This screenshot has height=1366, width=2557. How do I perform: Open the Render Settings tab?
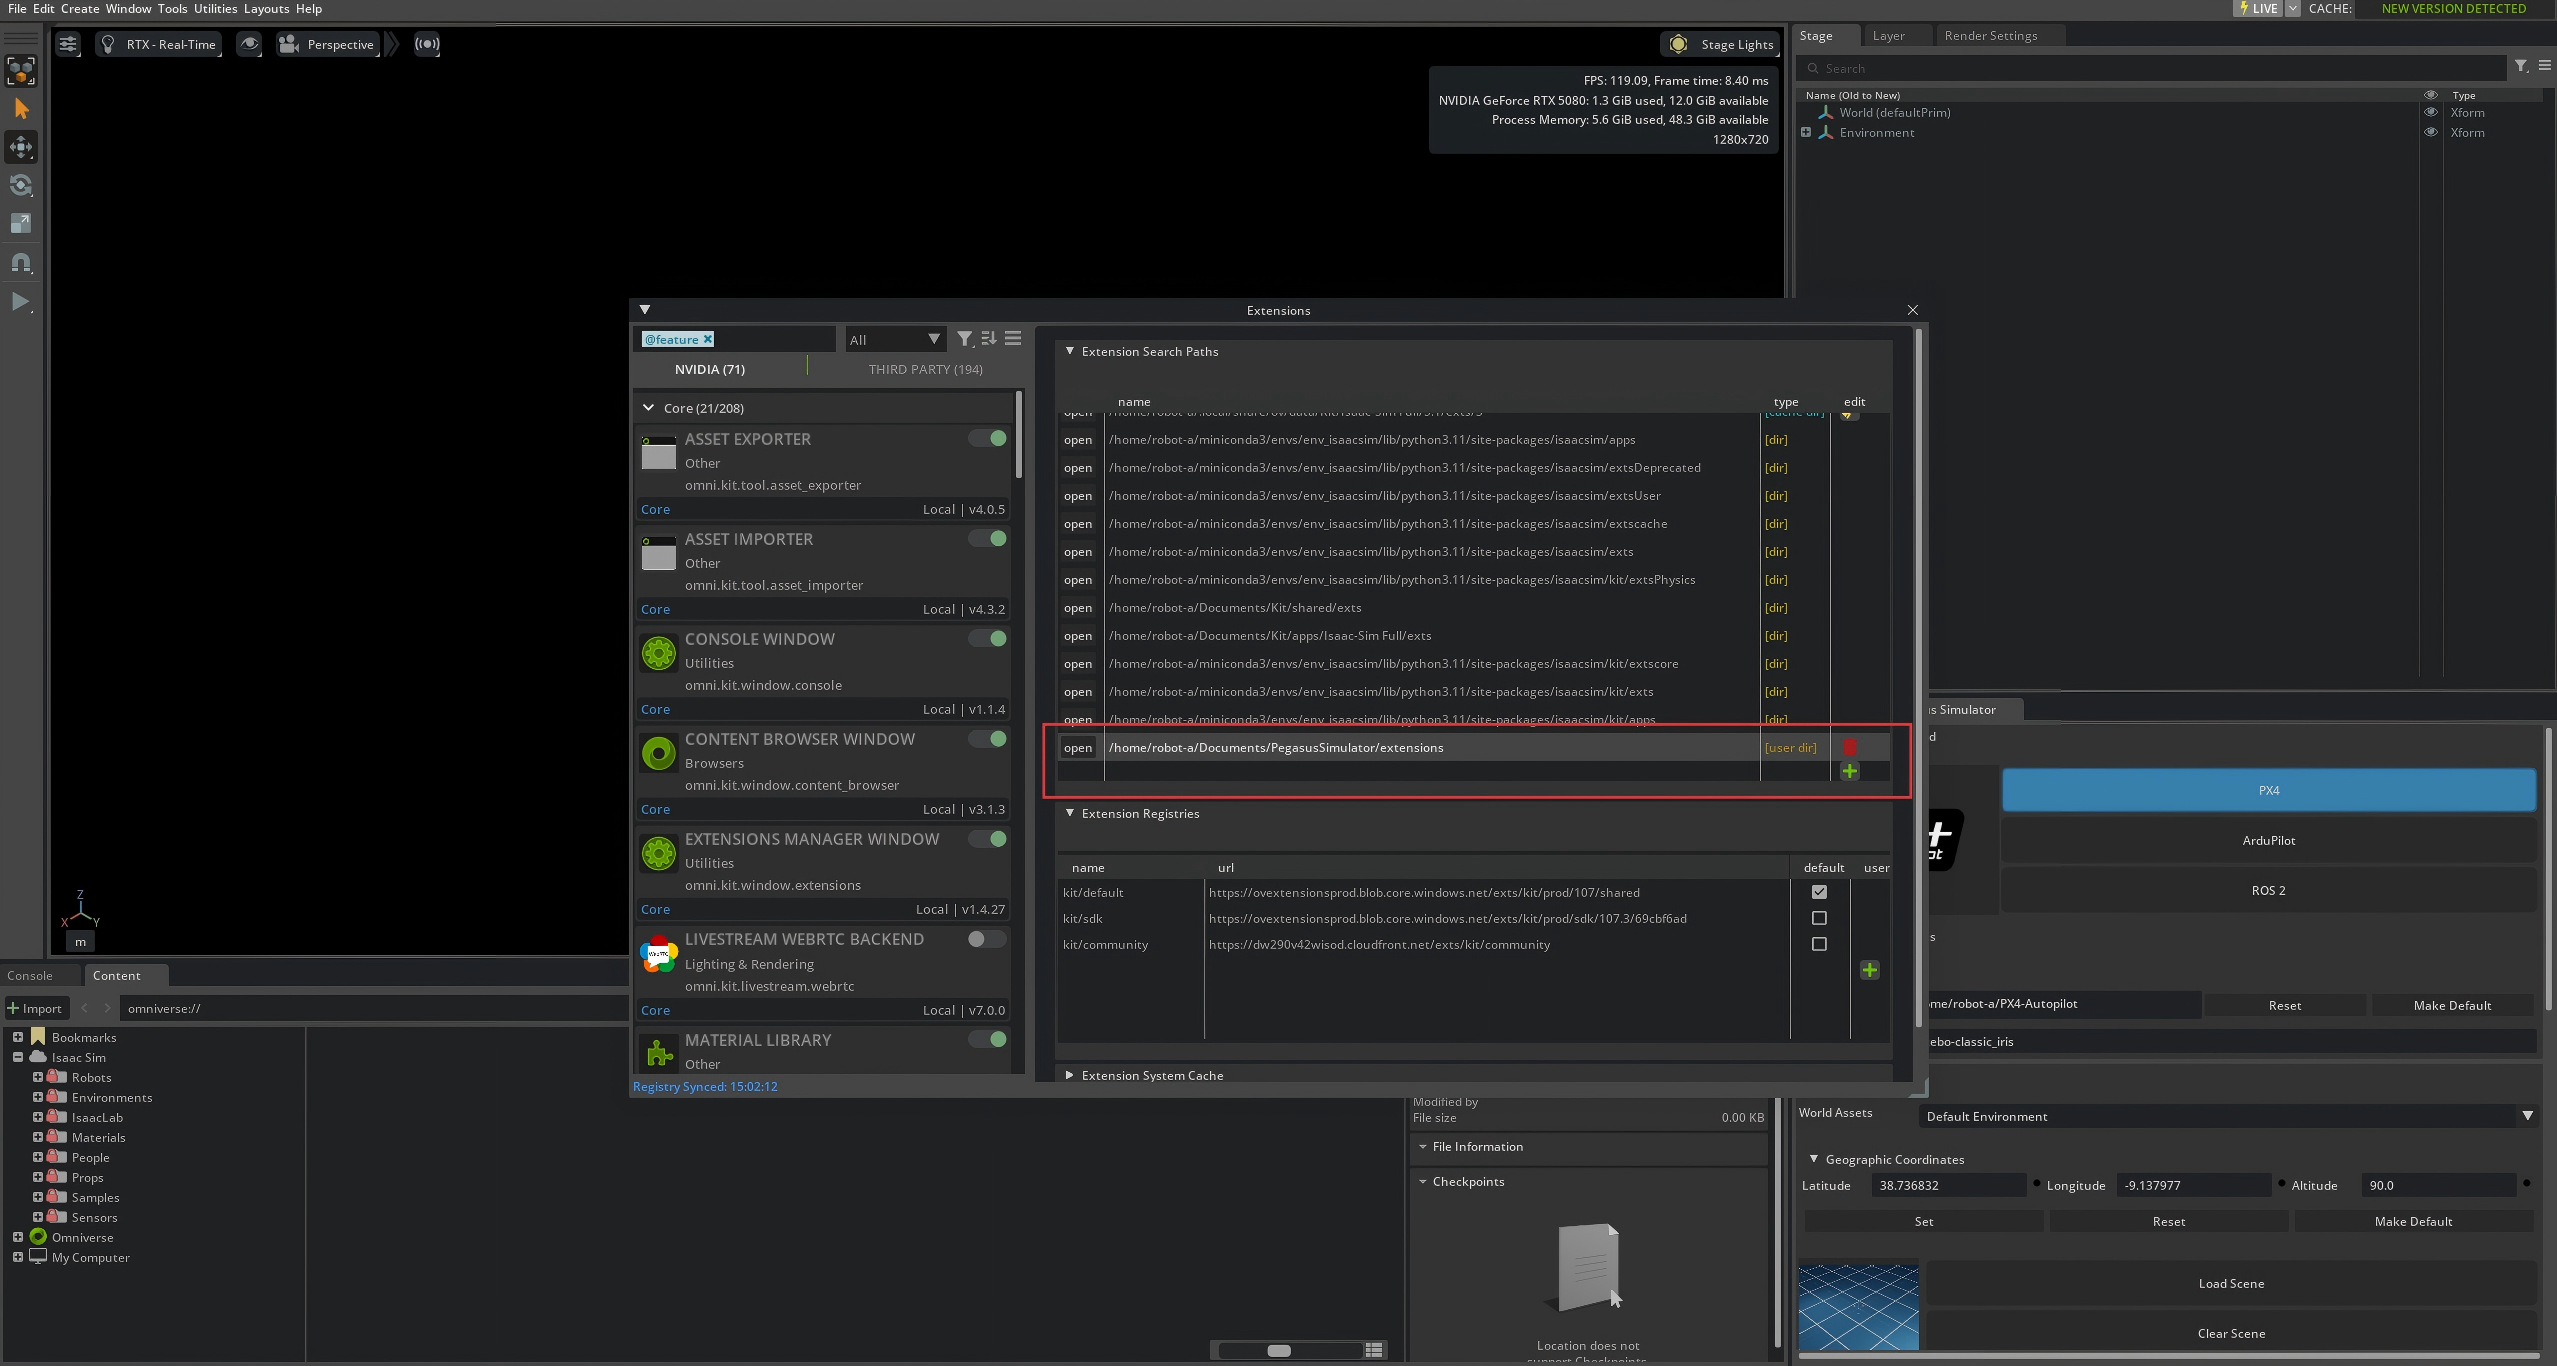1990,35
